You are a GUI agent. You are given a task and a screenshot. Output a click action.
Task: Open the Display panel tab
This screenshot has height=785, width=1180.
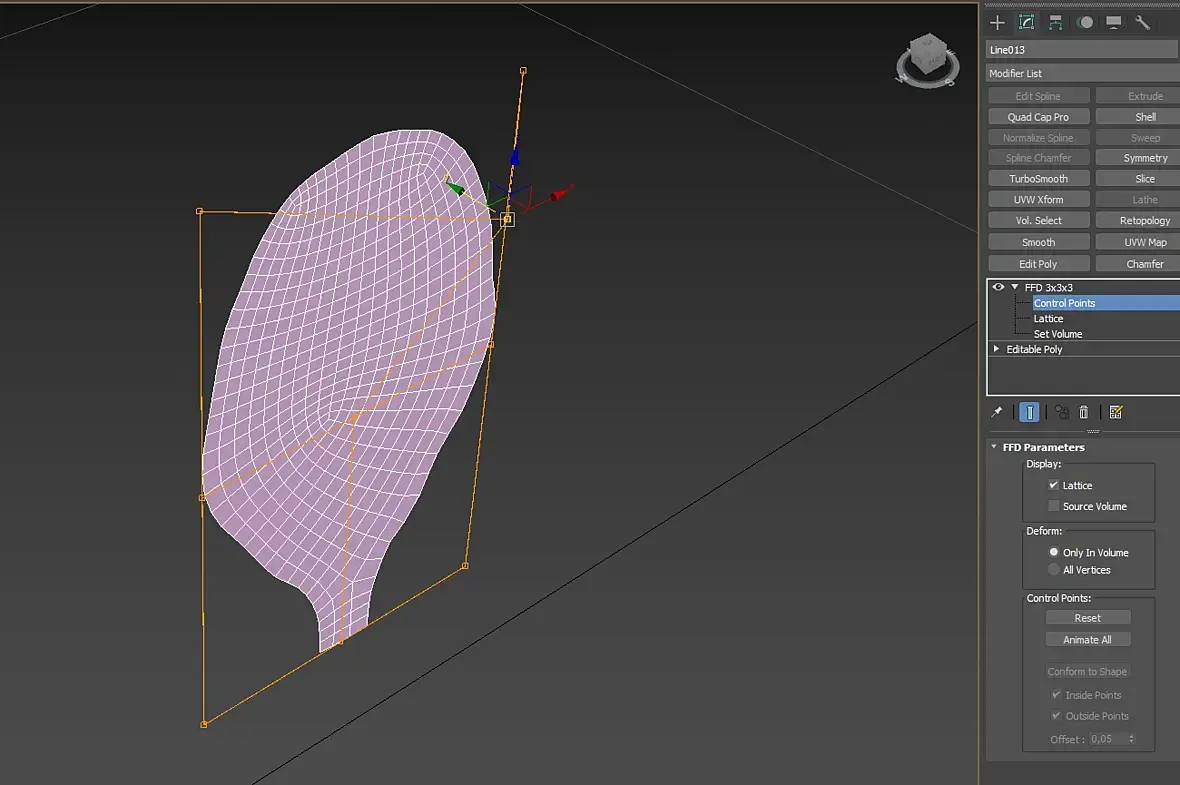1114,23
